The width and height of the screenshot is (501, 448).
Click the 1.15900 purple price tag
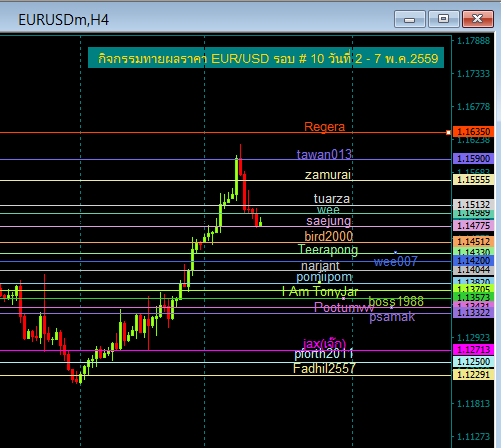pyautogui.click(x=473, y=159)
